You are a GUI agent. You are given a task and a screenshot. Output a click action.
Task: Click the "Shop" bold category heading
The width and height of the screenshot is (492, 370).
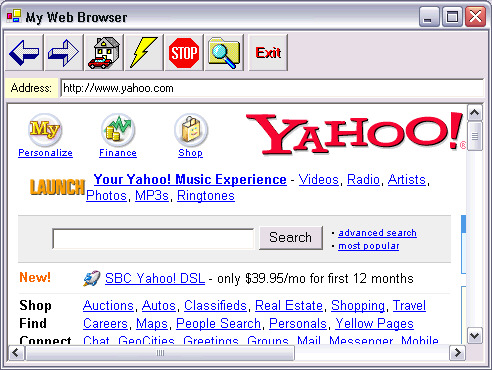(35, 306)
